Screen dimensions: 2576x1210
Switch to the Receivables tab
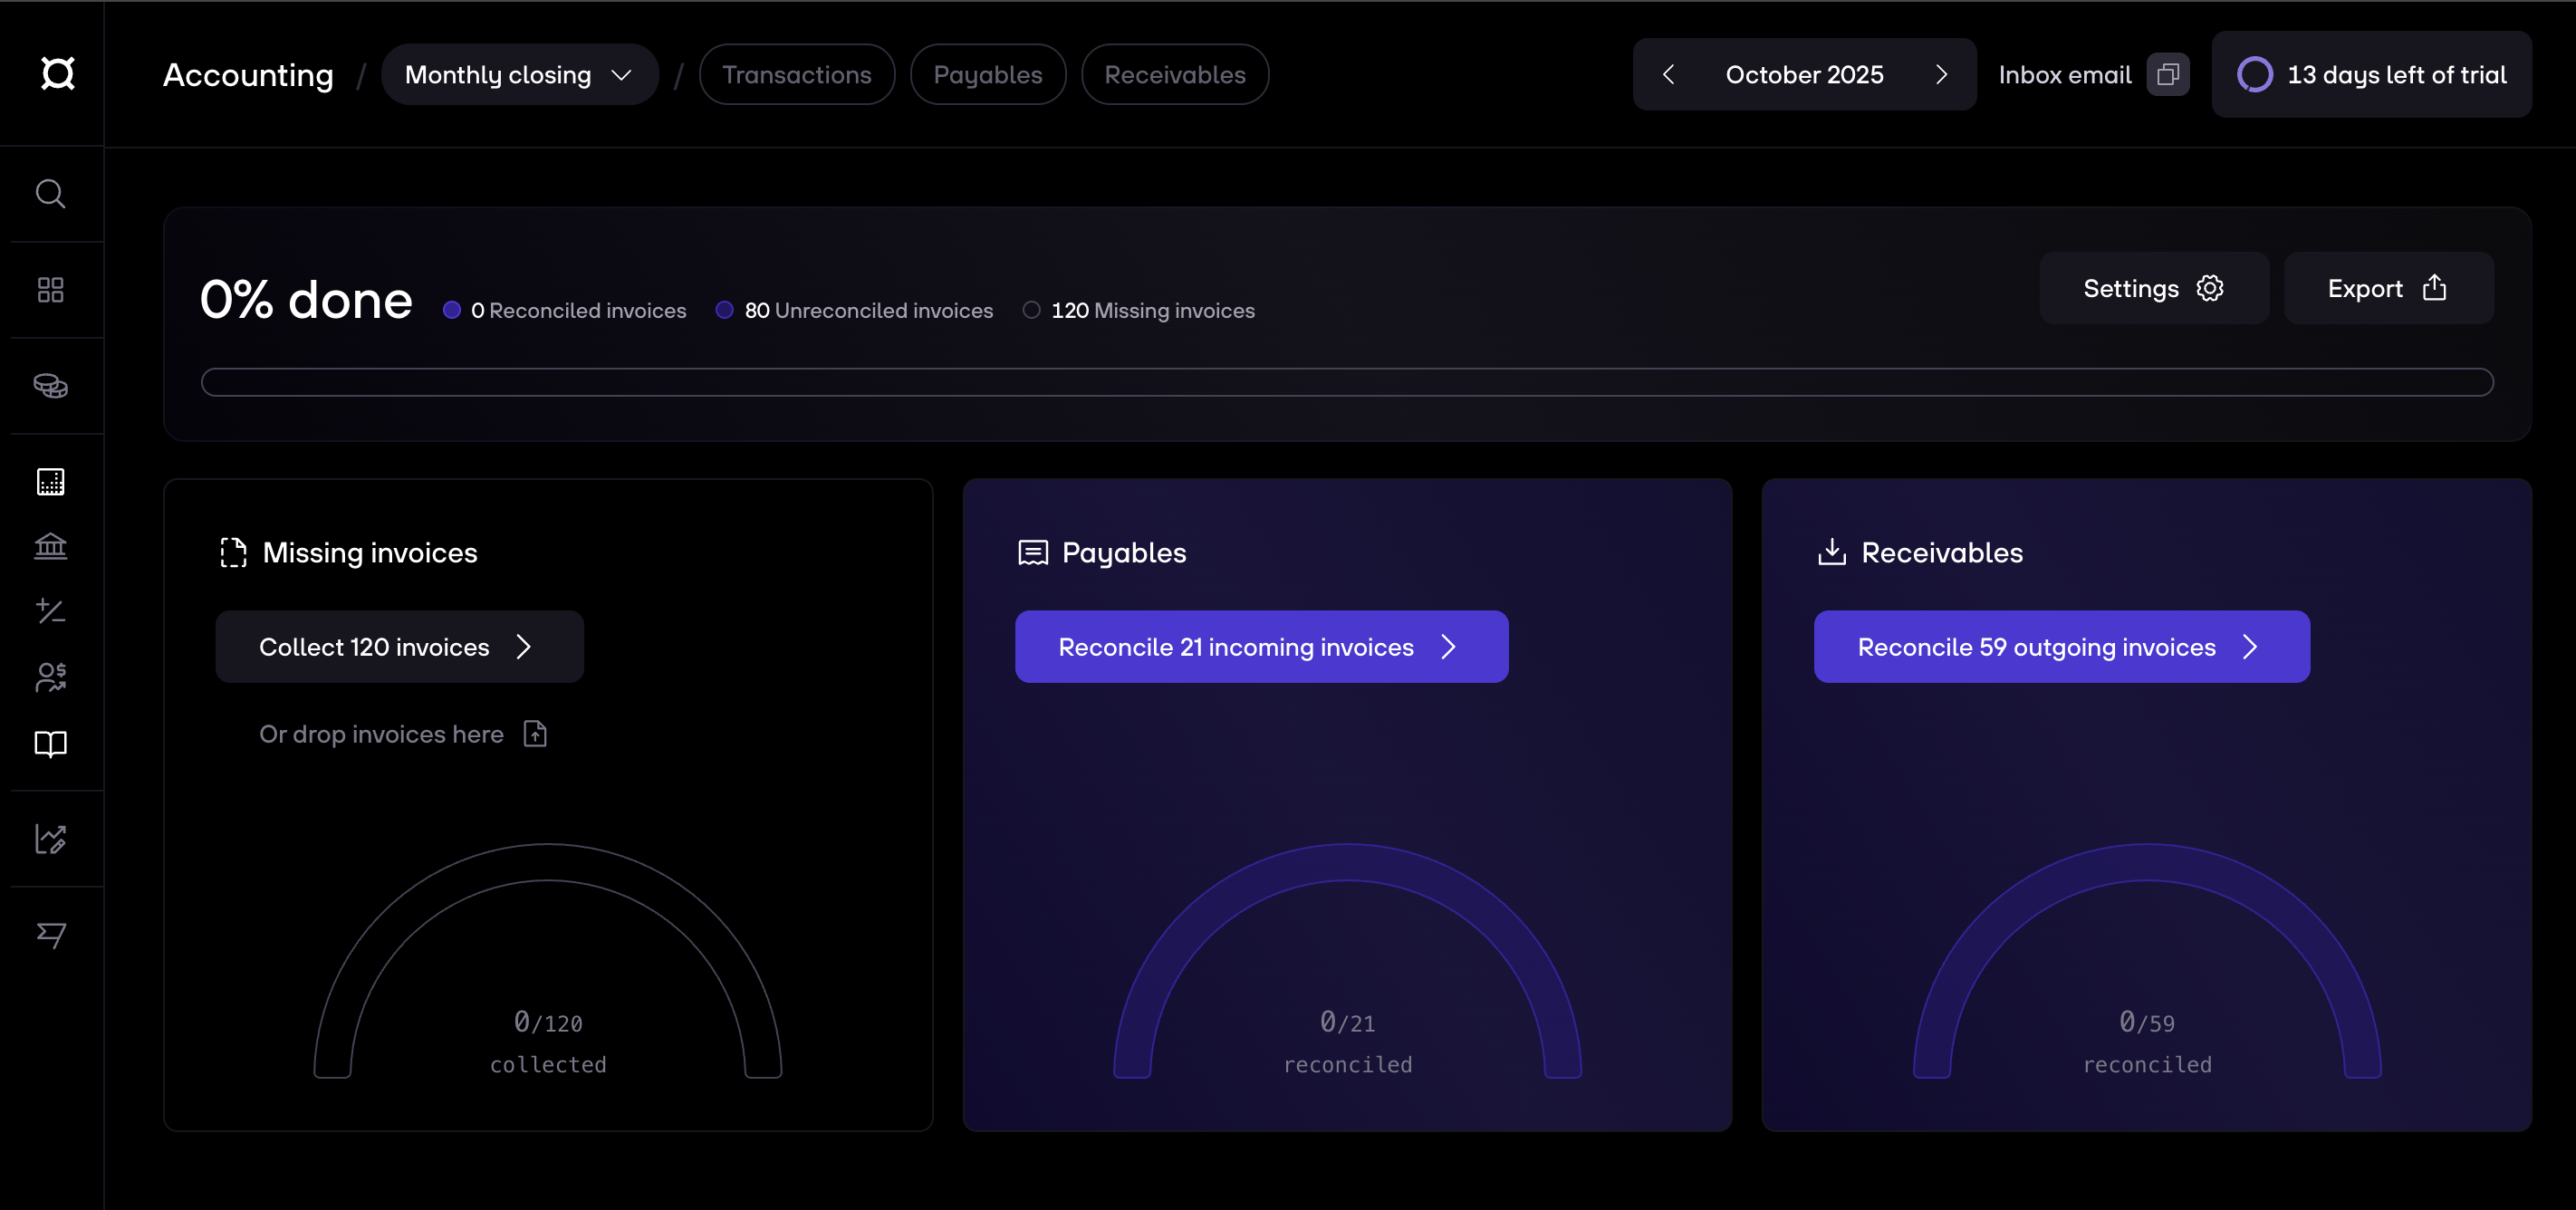(1174, 75)
